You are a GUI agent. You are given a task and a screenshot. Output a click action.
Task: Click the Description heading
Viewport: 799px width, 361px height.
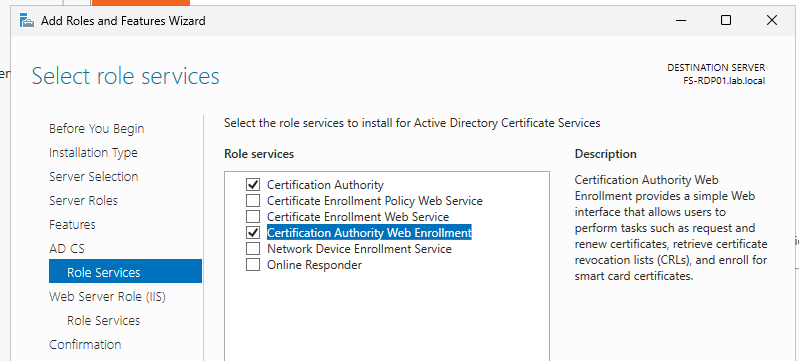(605, 154)
